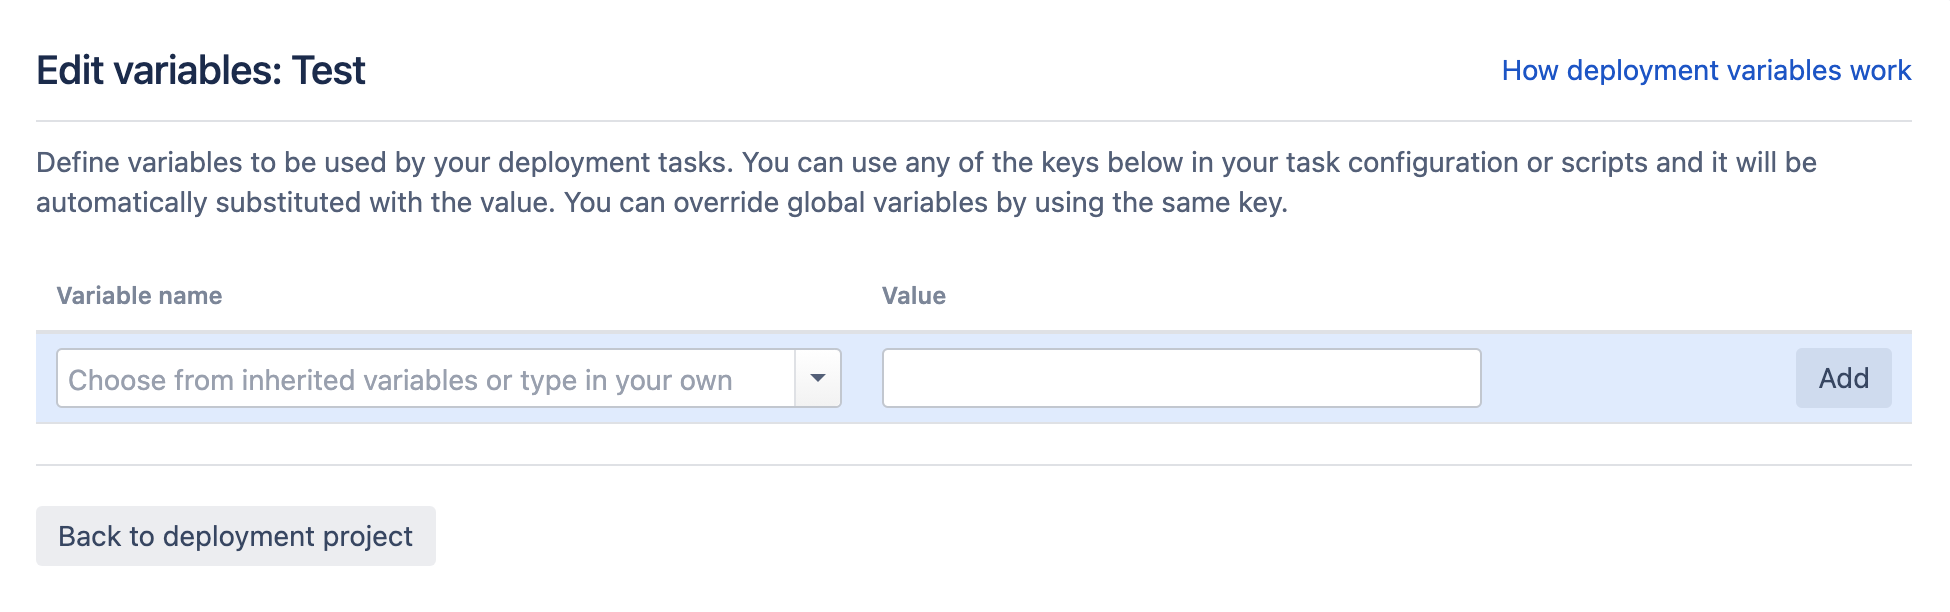The height and width of the screenshot is (612, 1950).
Task: Open the Choose from inherited variables combo box
Action: pyautogui.click(x=430, y=378)
